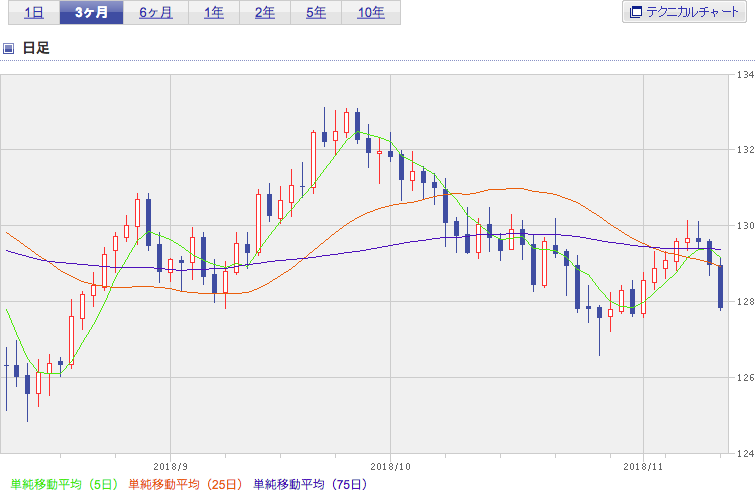
Task: Click the 2018/11 date axis label
Action: tap(643, 467)
